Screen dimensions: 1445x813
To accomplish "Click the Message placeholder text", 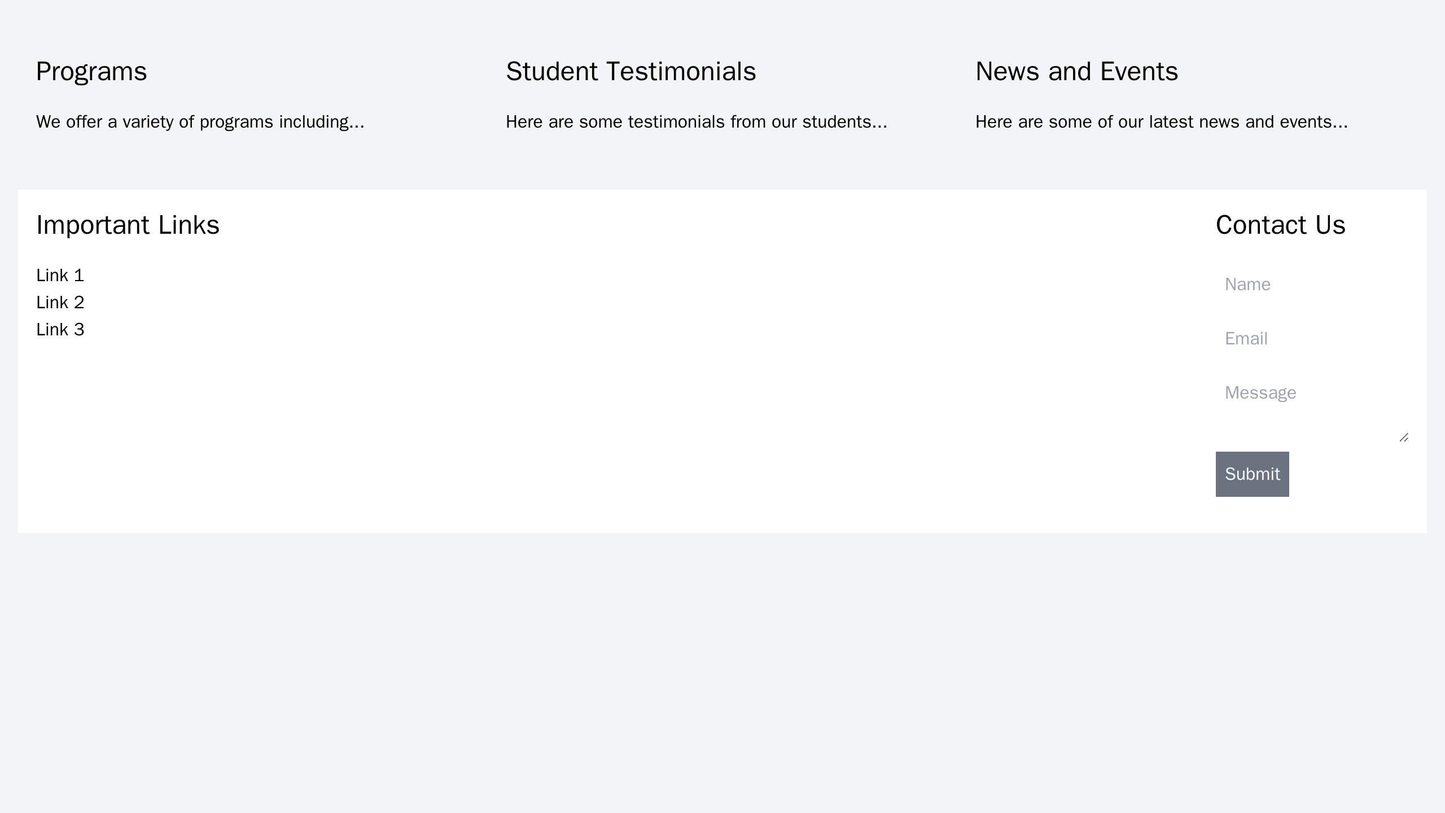I will [x=1261, y=392].
